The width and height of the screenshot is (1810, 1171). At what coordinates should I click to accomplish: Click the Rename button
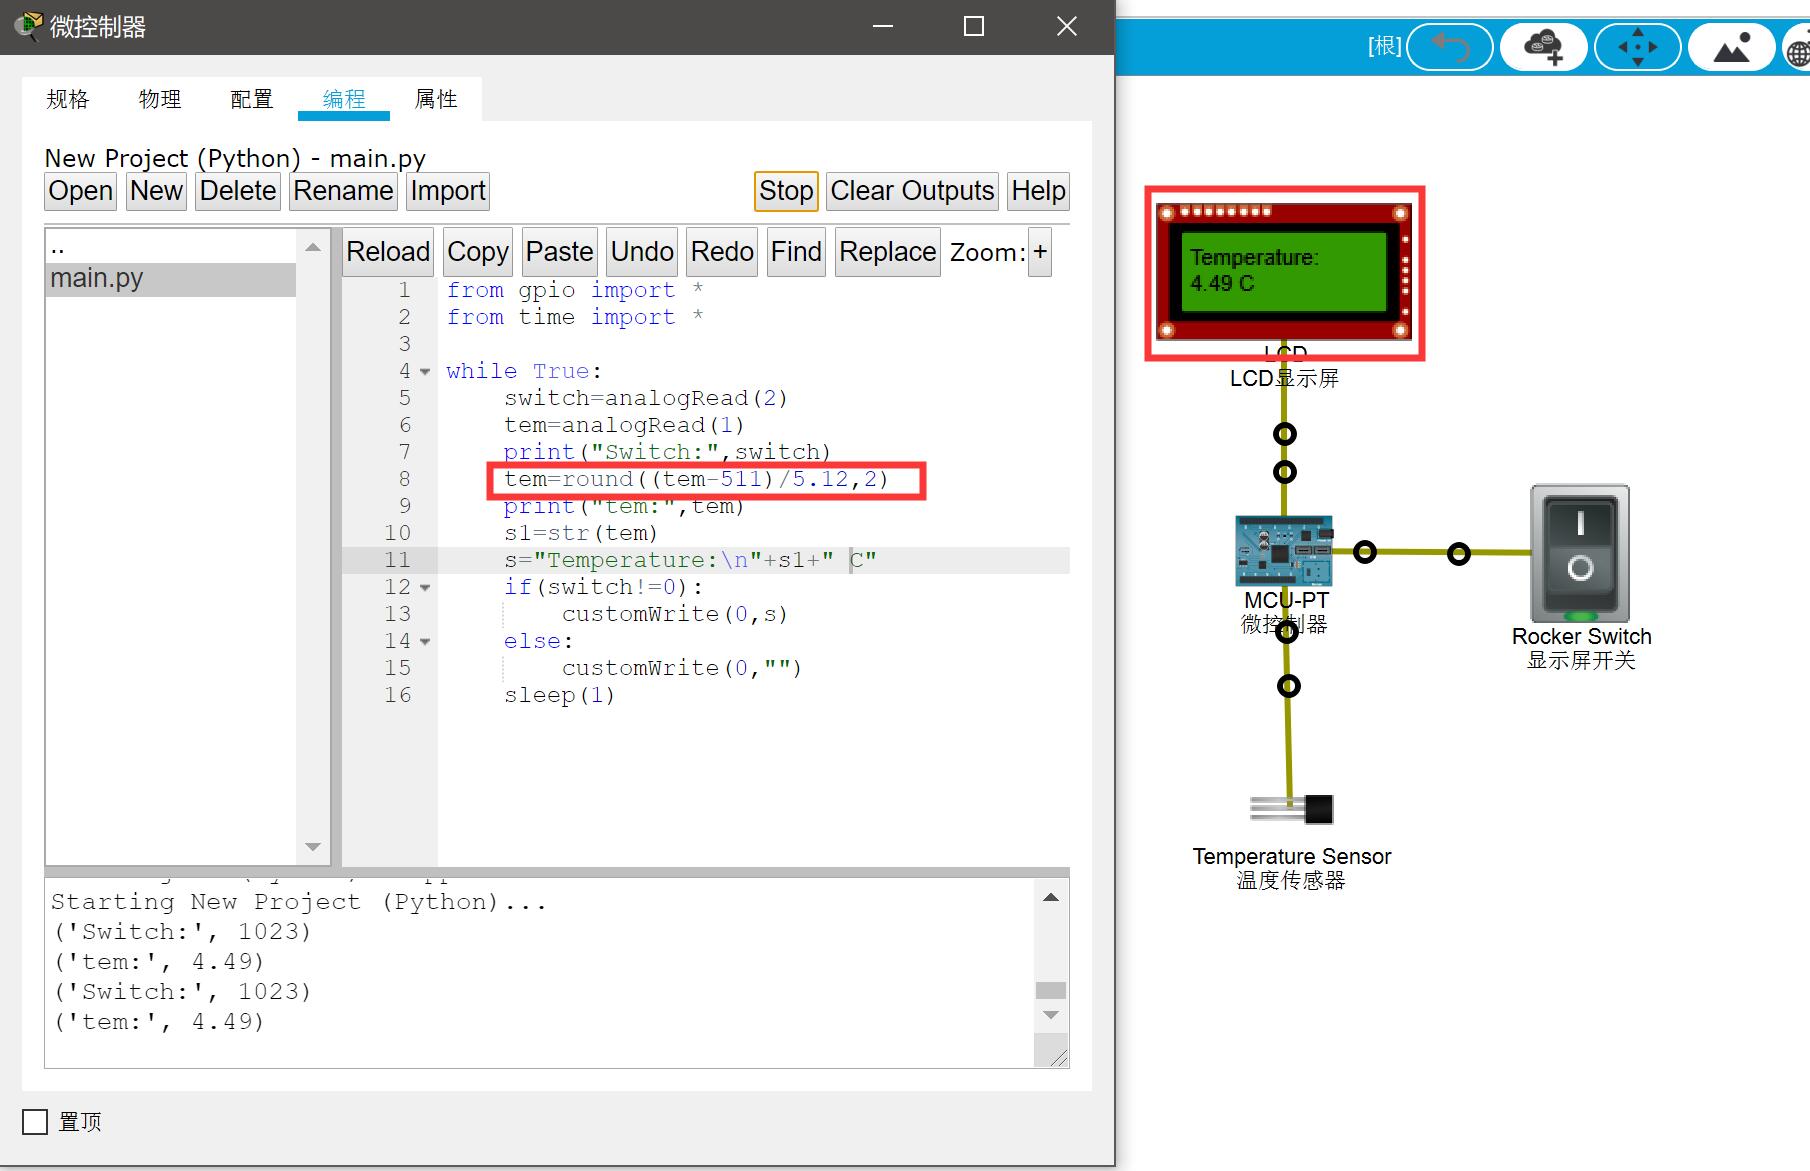(343, 191)
